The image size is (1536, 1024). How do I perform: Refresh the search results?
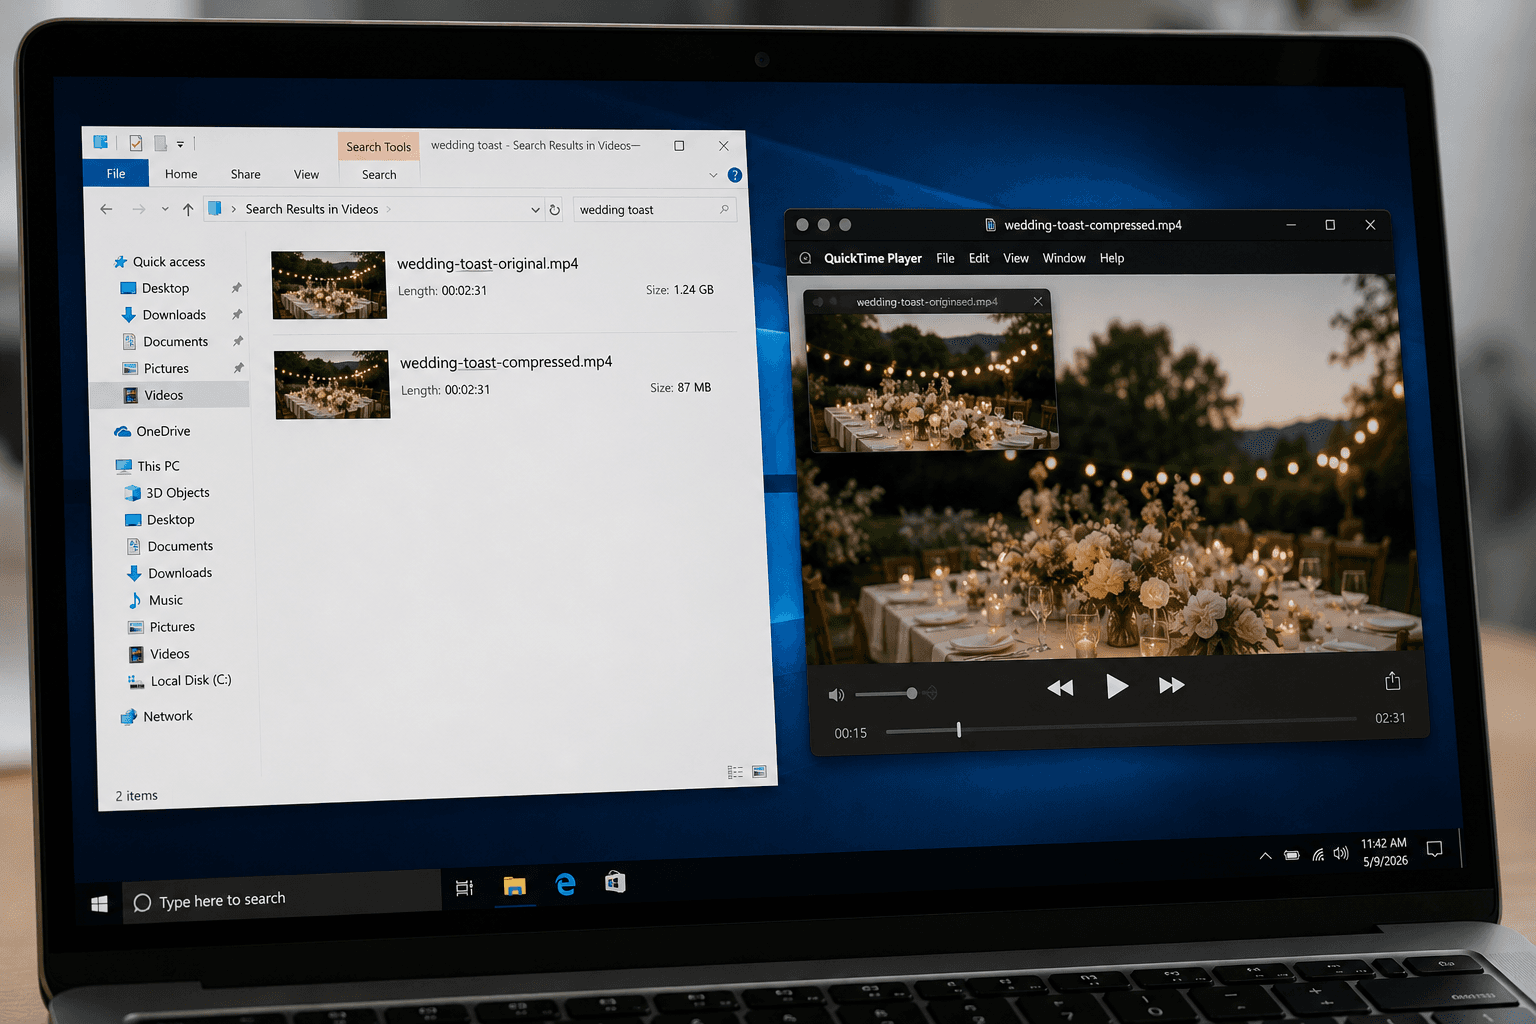click(555, 210)
